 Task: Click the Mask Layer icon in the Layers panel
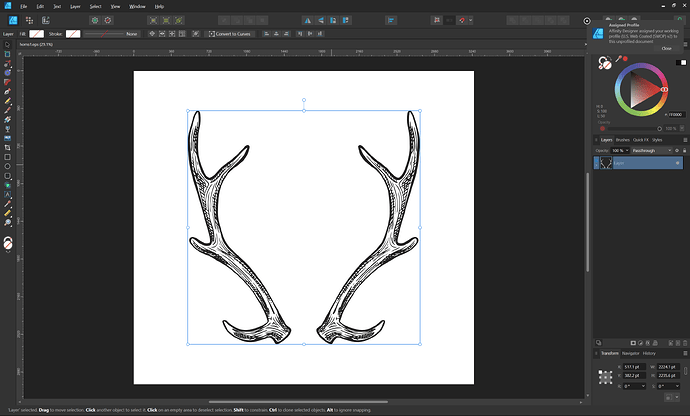coord(633,343)
